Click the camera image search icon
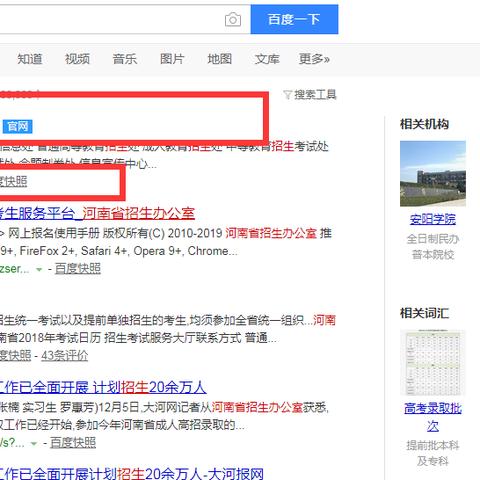 233,20
